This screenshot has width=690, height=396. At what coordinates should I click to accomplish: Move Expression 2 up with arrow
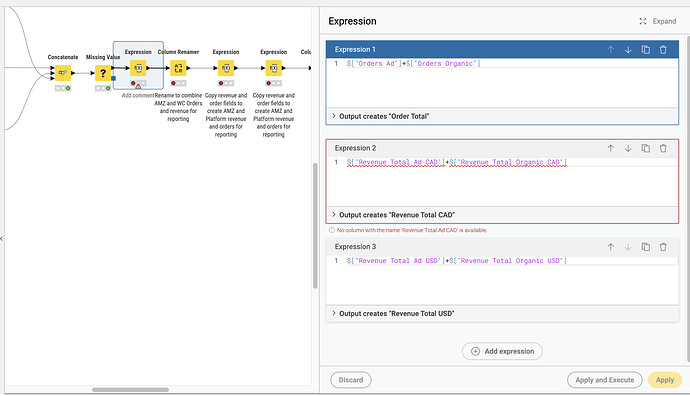[610, 148]
